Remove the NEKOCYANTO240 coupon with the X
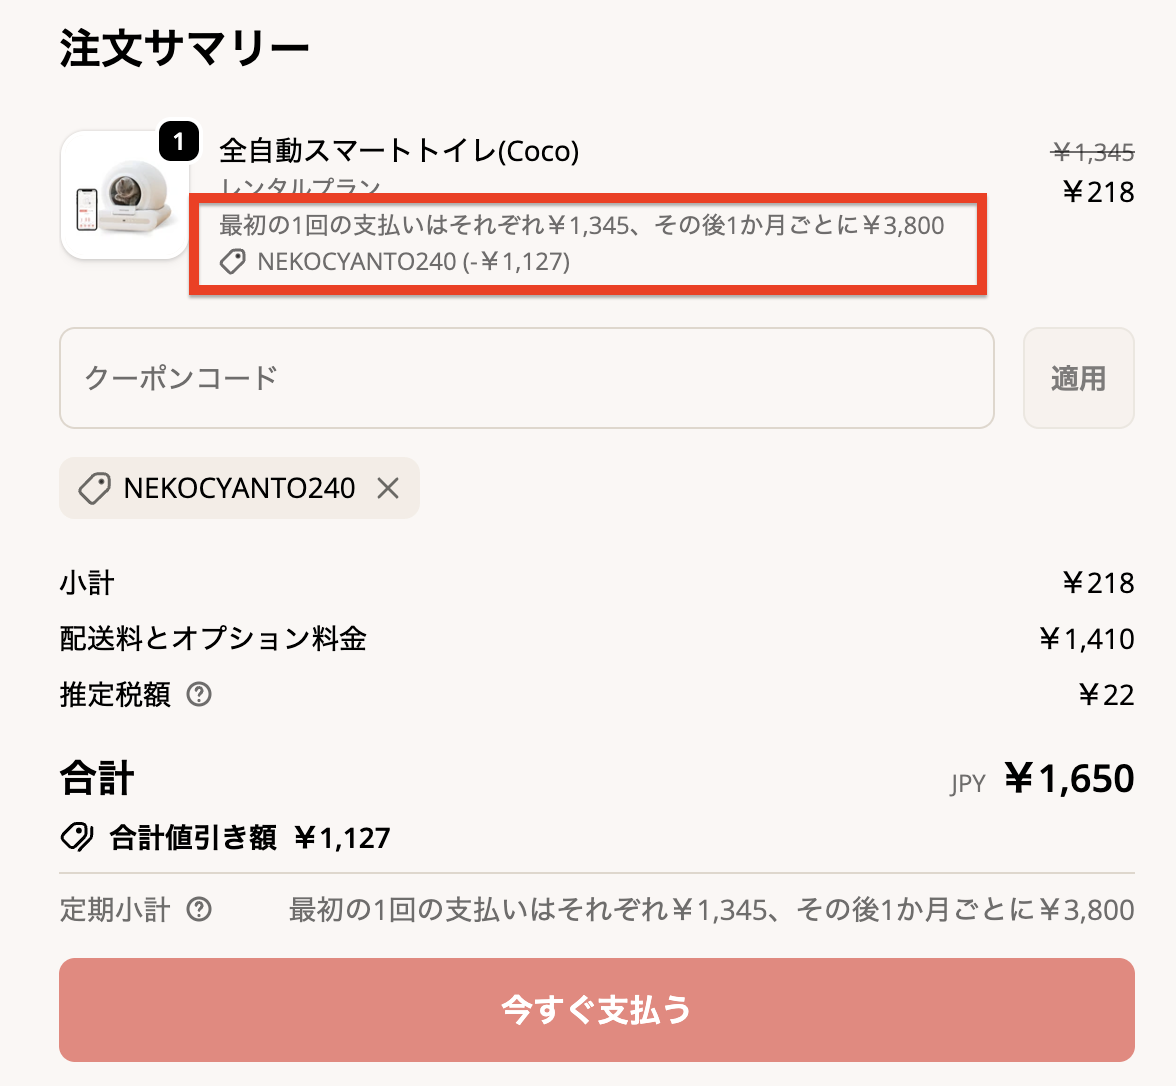 pos(388,488)
